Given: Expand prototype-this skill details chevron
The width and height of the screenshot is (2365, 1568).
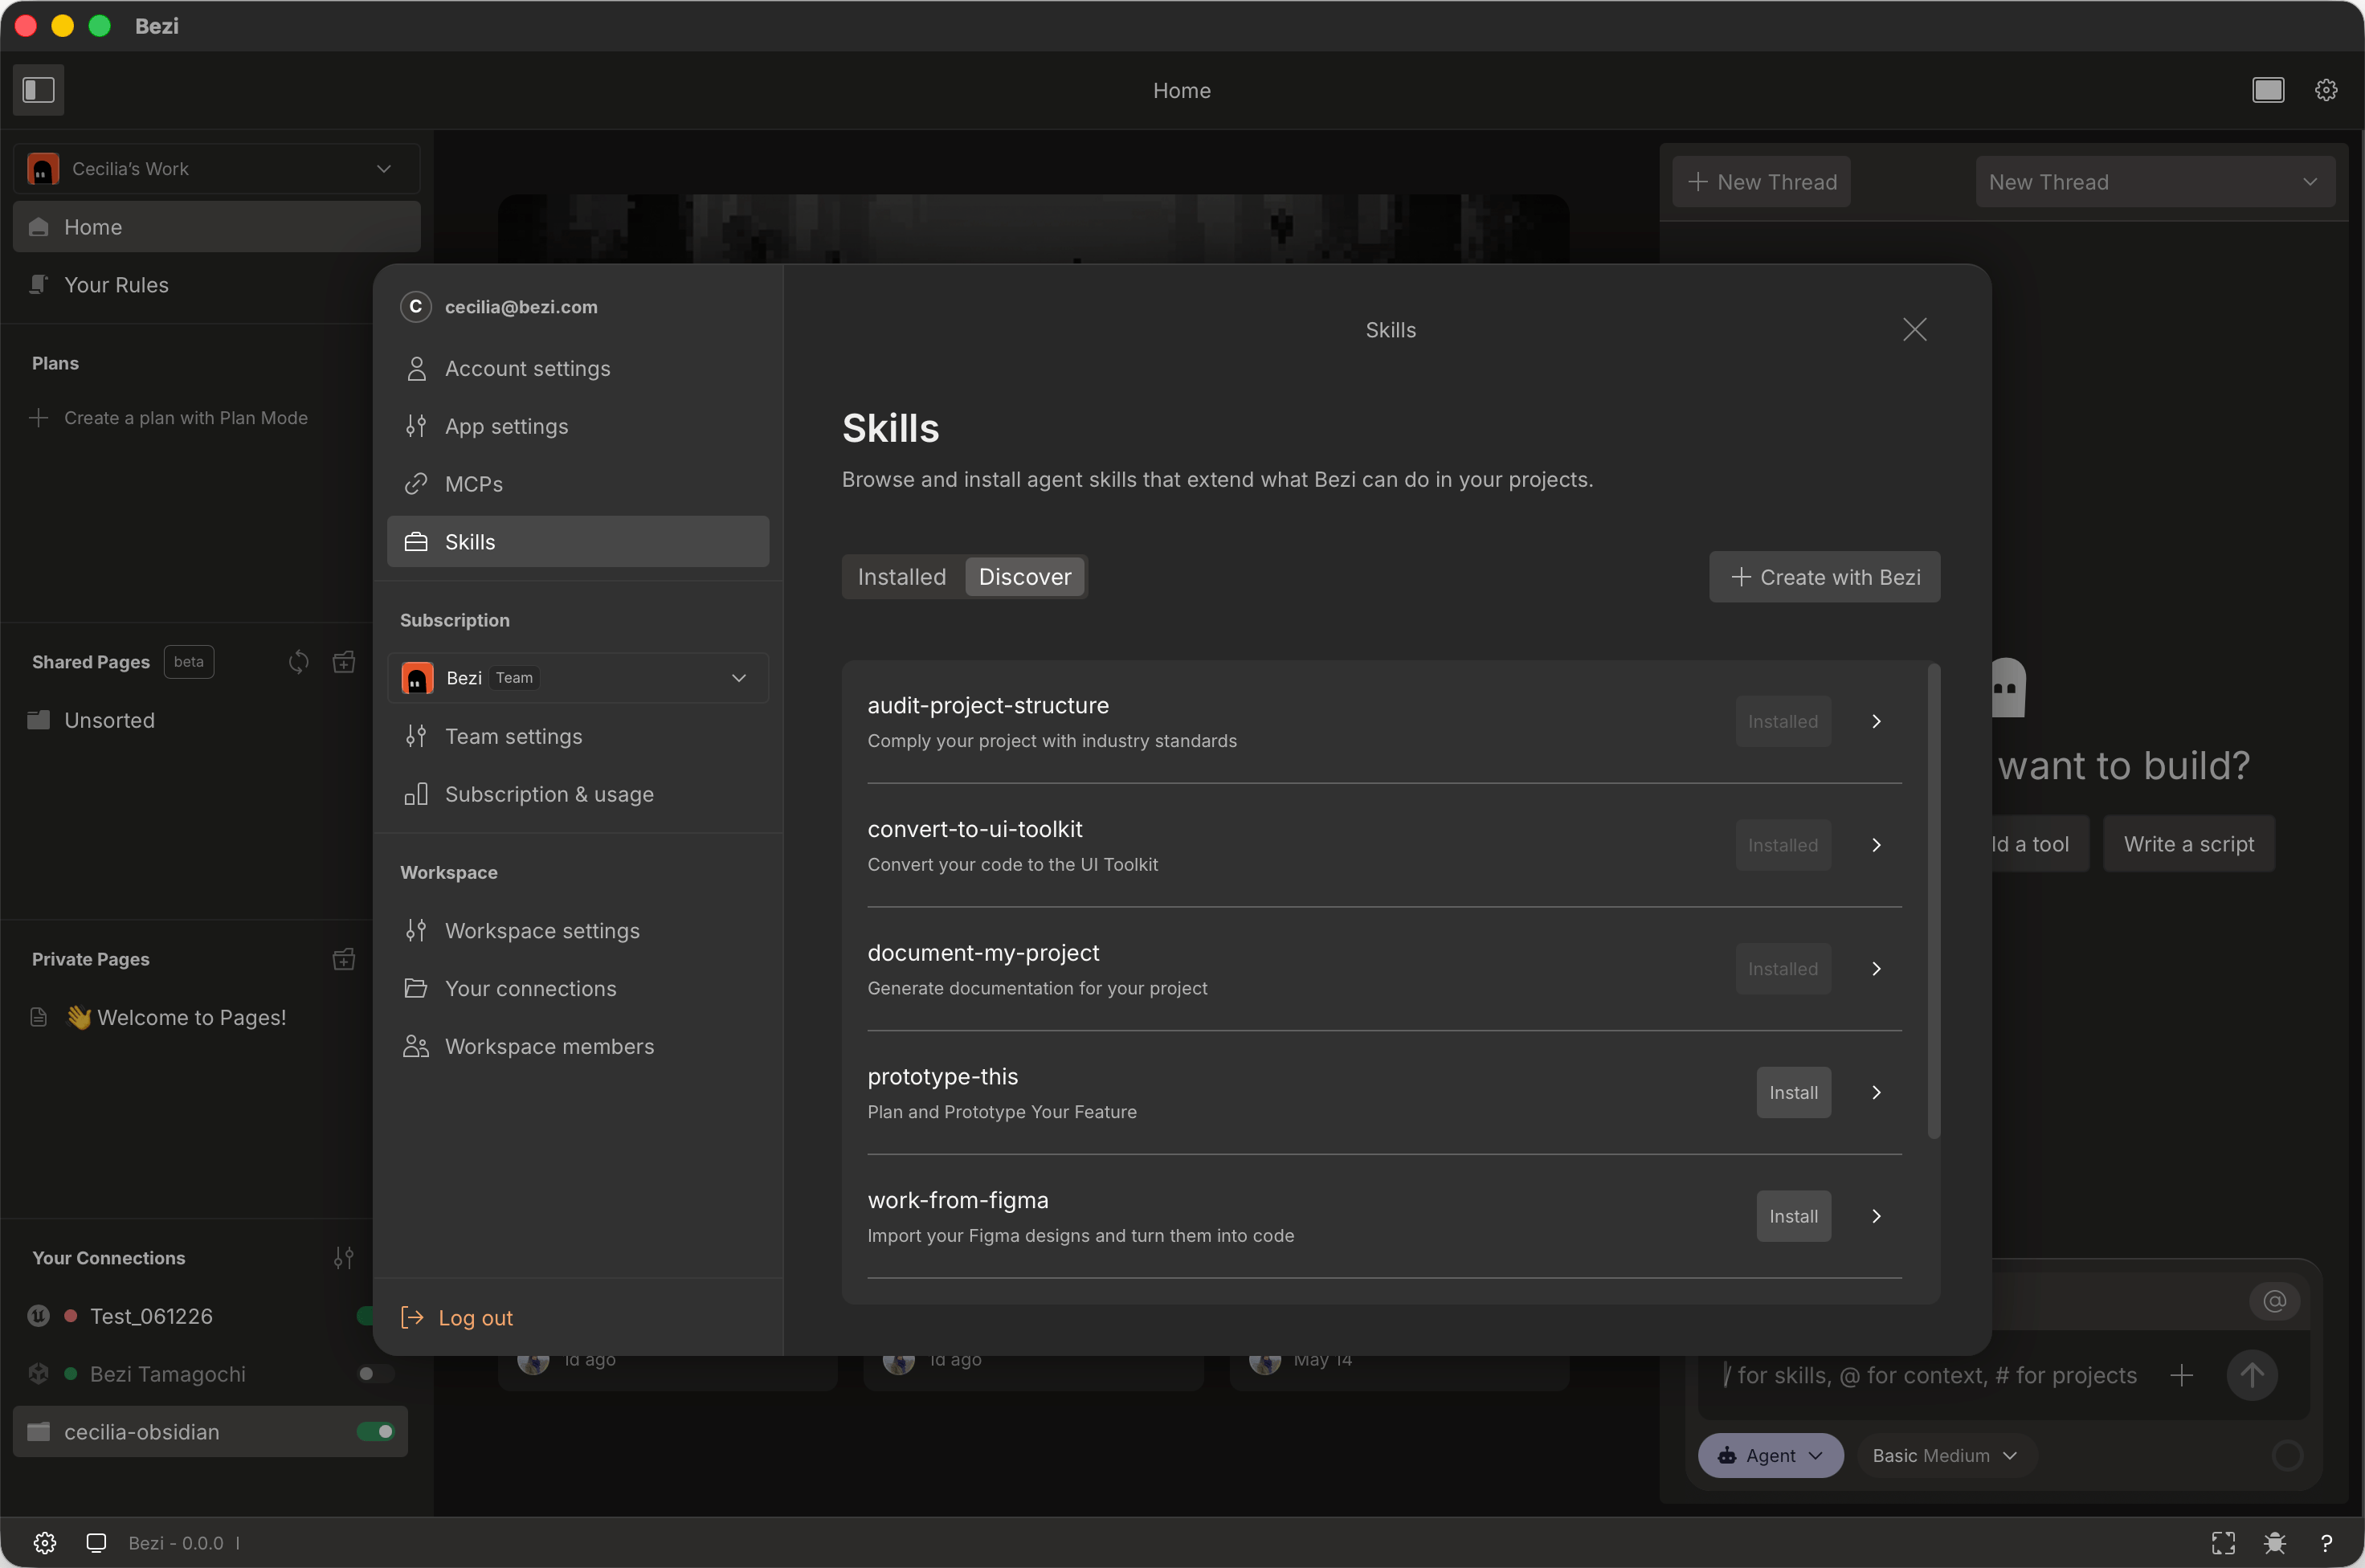Looking at the screenshot, I should point(1876,1092).
